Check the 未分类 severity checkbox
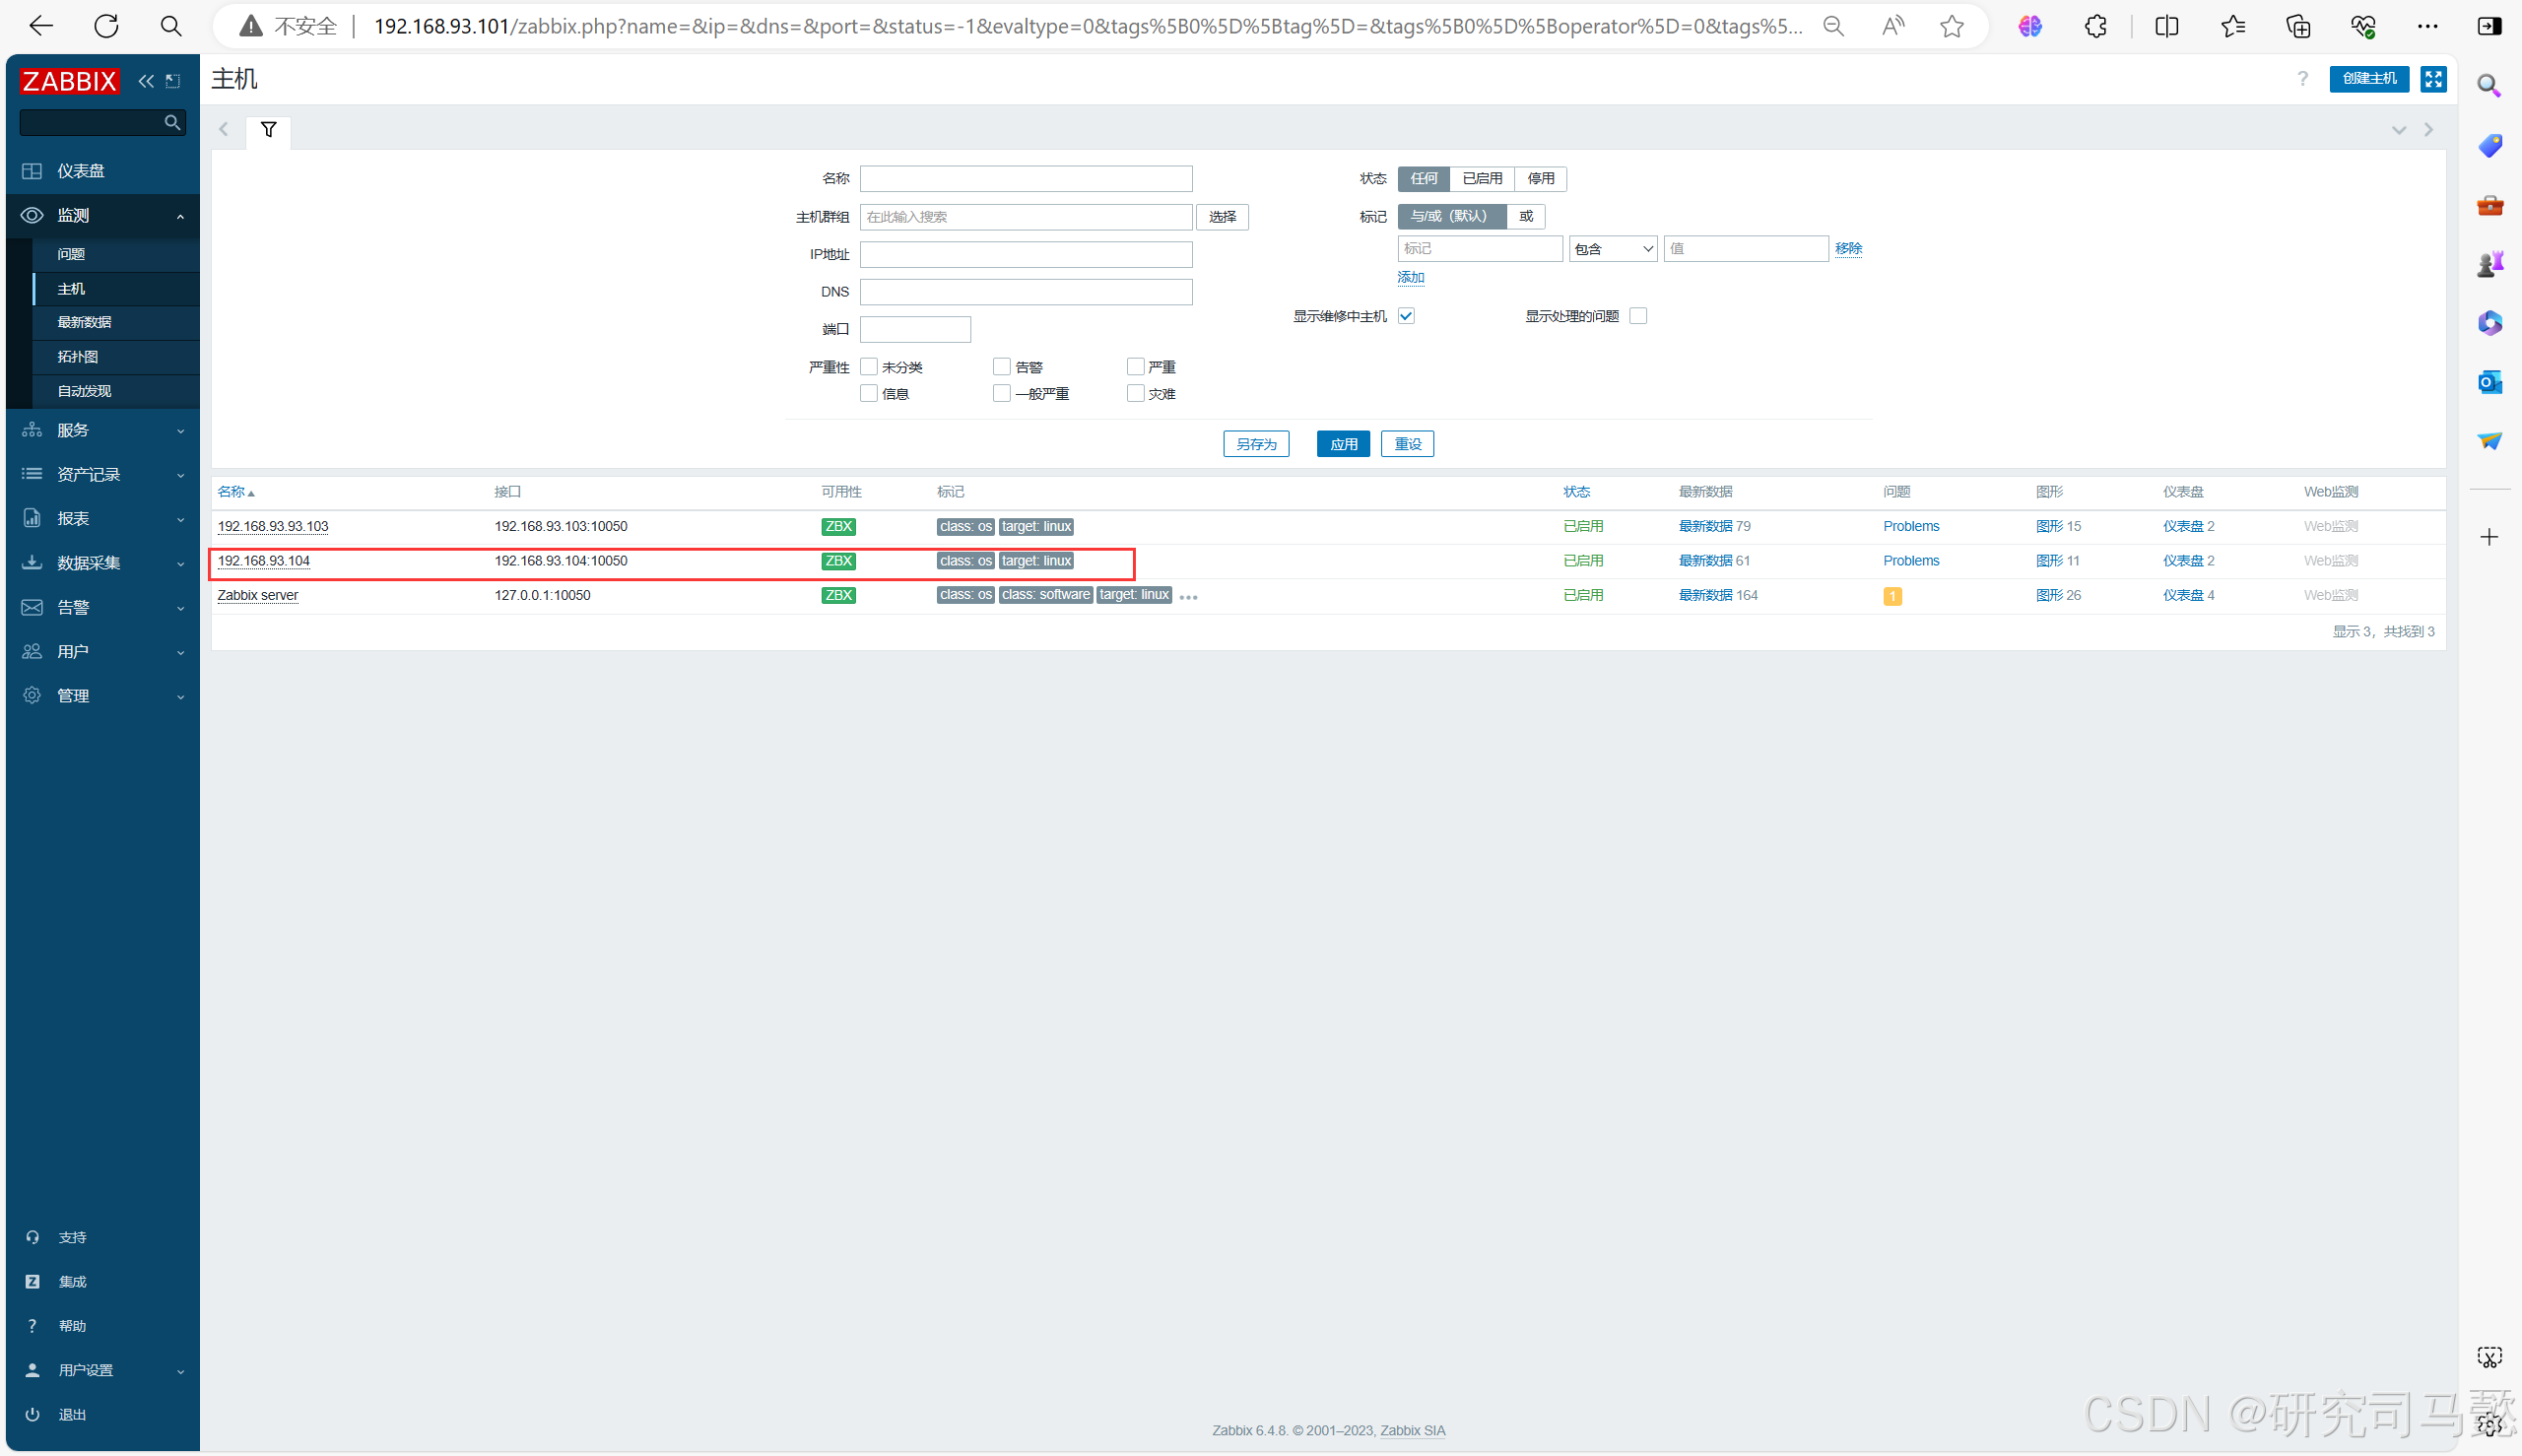Screen dimensions: 2522x1456 click(x=869, y=367)
